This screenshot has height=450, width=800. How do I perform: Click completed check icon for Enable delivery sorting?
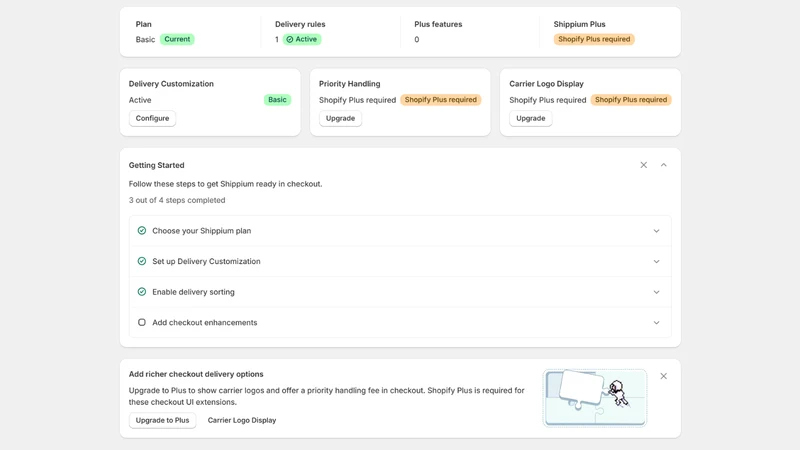coord(142,292)
